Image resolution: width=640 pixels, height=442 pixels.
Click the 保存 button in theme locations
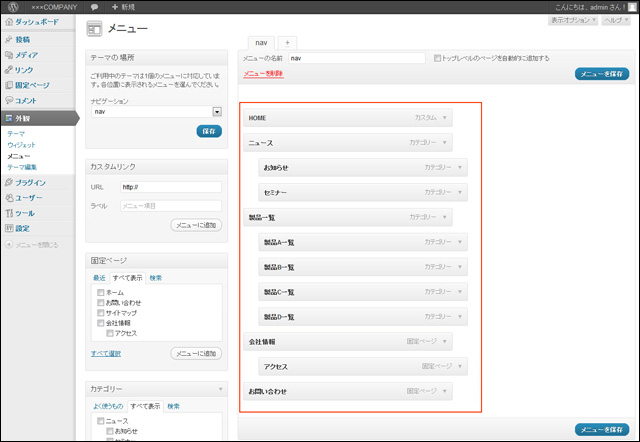tap(209, 131)
